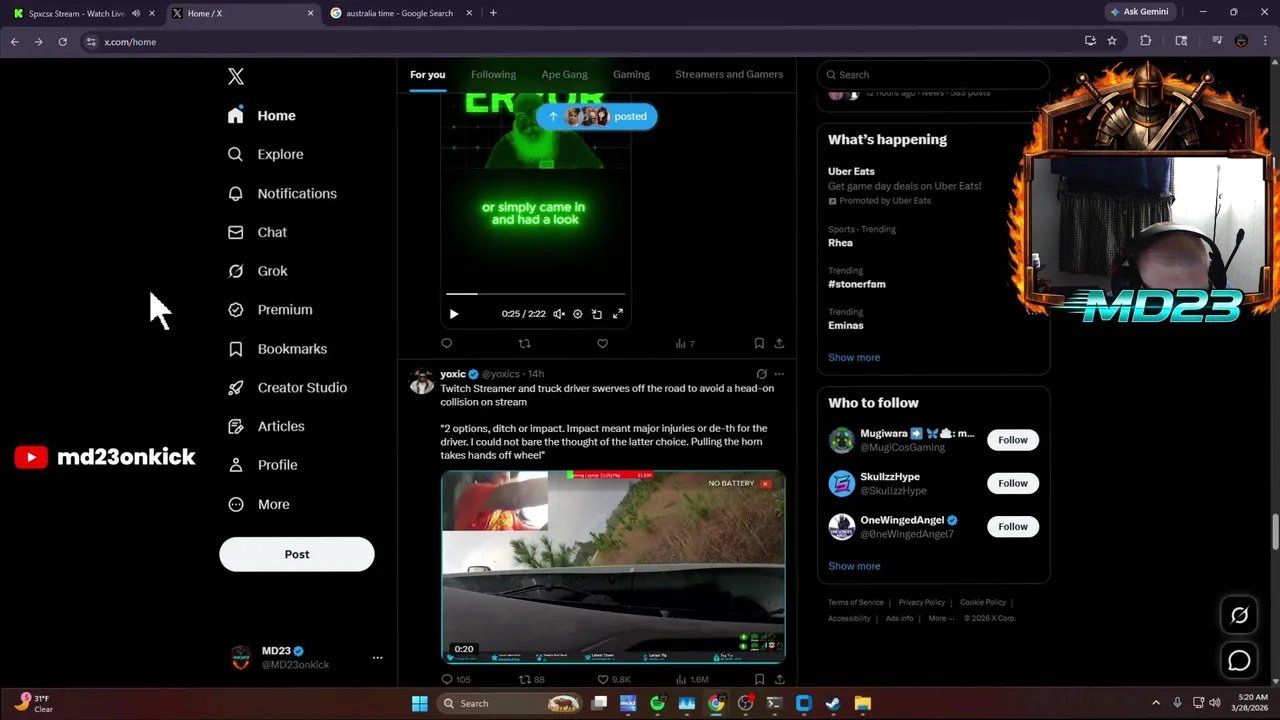This screenshot has height=720, width=1280.
Task: Open Chrome Extensions puzzle icon
Action: click(1146, 41)
